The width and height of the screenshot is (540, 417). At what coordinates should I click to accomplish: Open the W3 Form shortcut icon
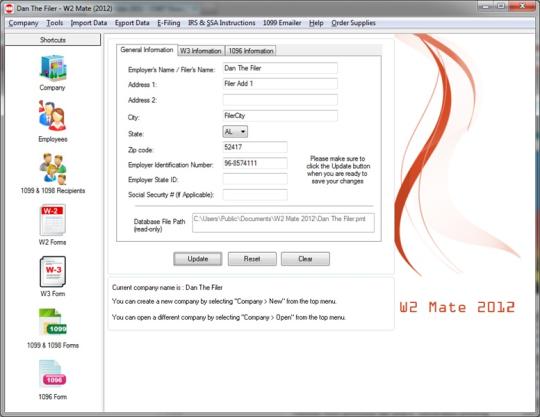pos(53,272)
